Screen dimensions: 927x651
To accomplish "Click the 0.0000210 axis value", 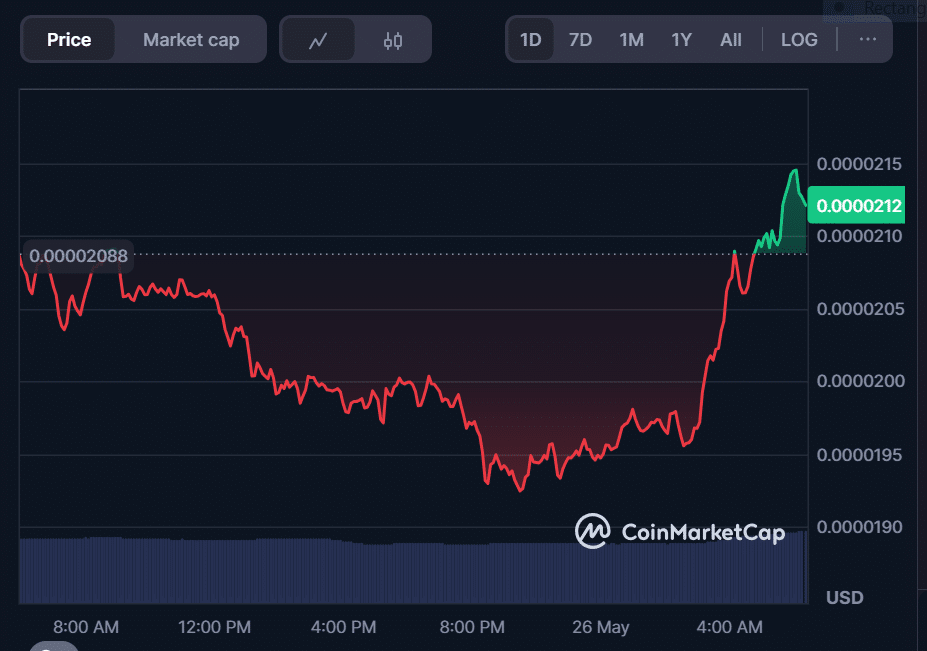I will pyautogui.click(x=859, y=236).
